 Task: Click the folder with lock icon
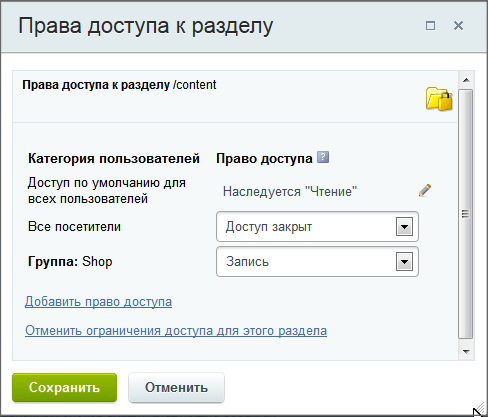point(439,99)
